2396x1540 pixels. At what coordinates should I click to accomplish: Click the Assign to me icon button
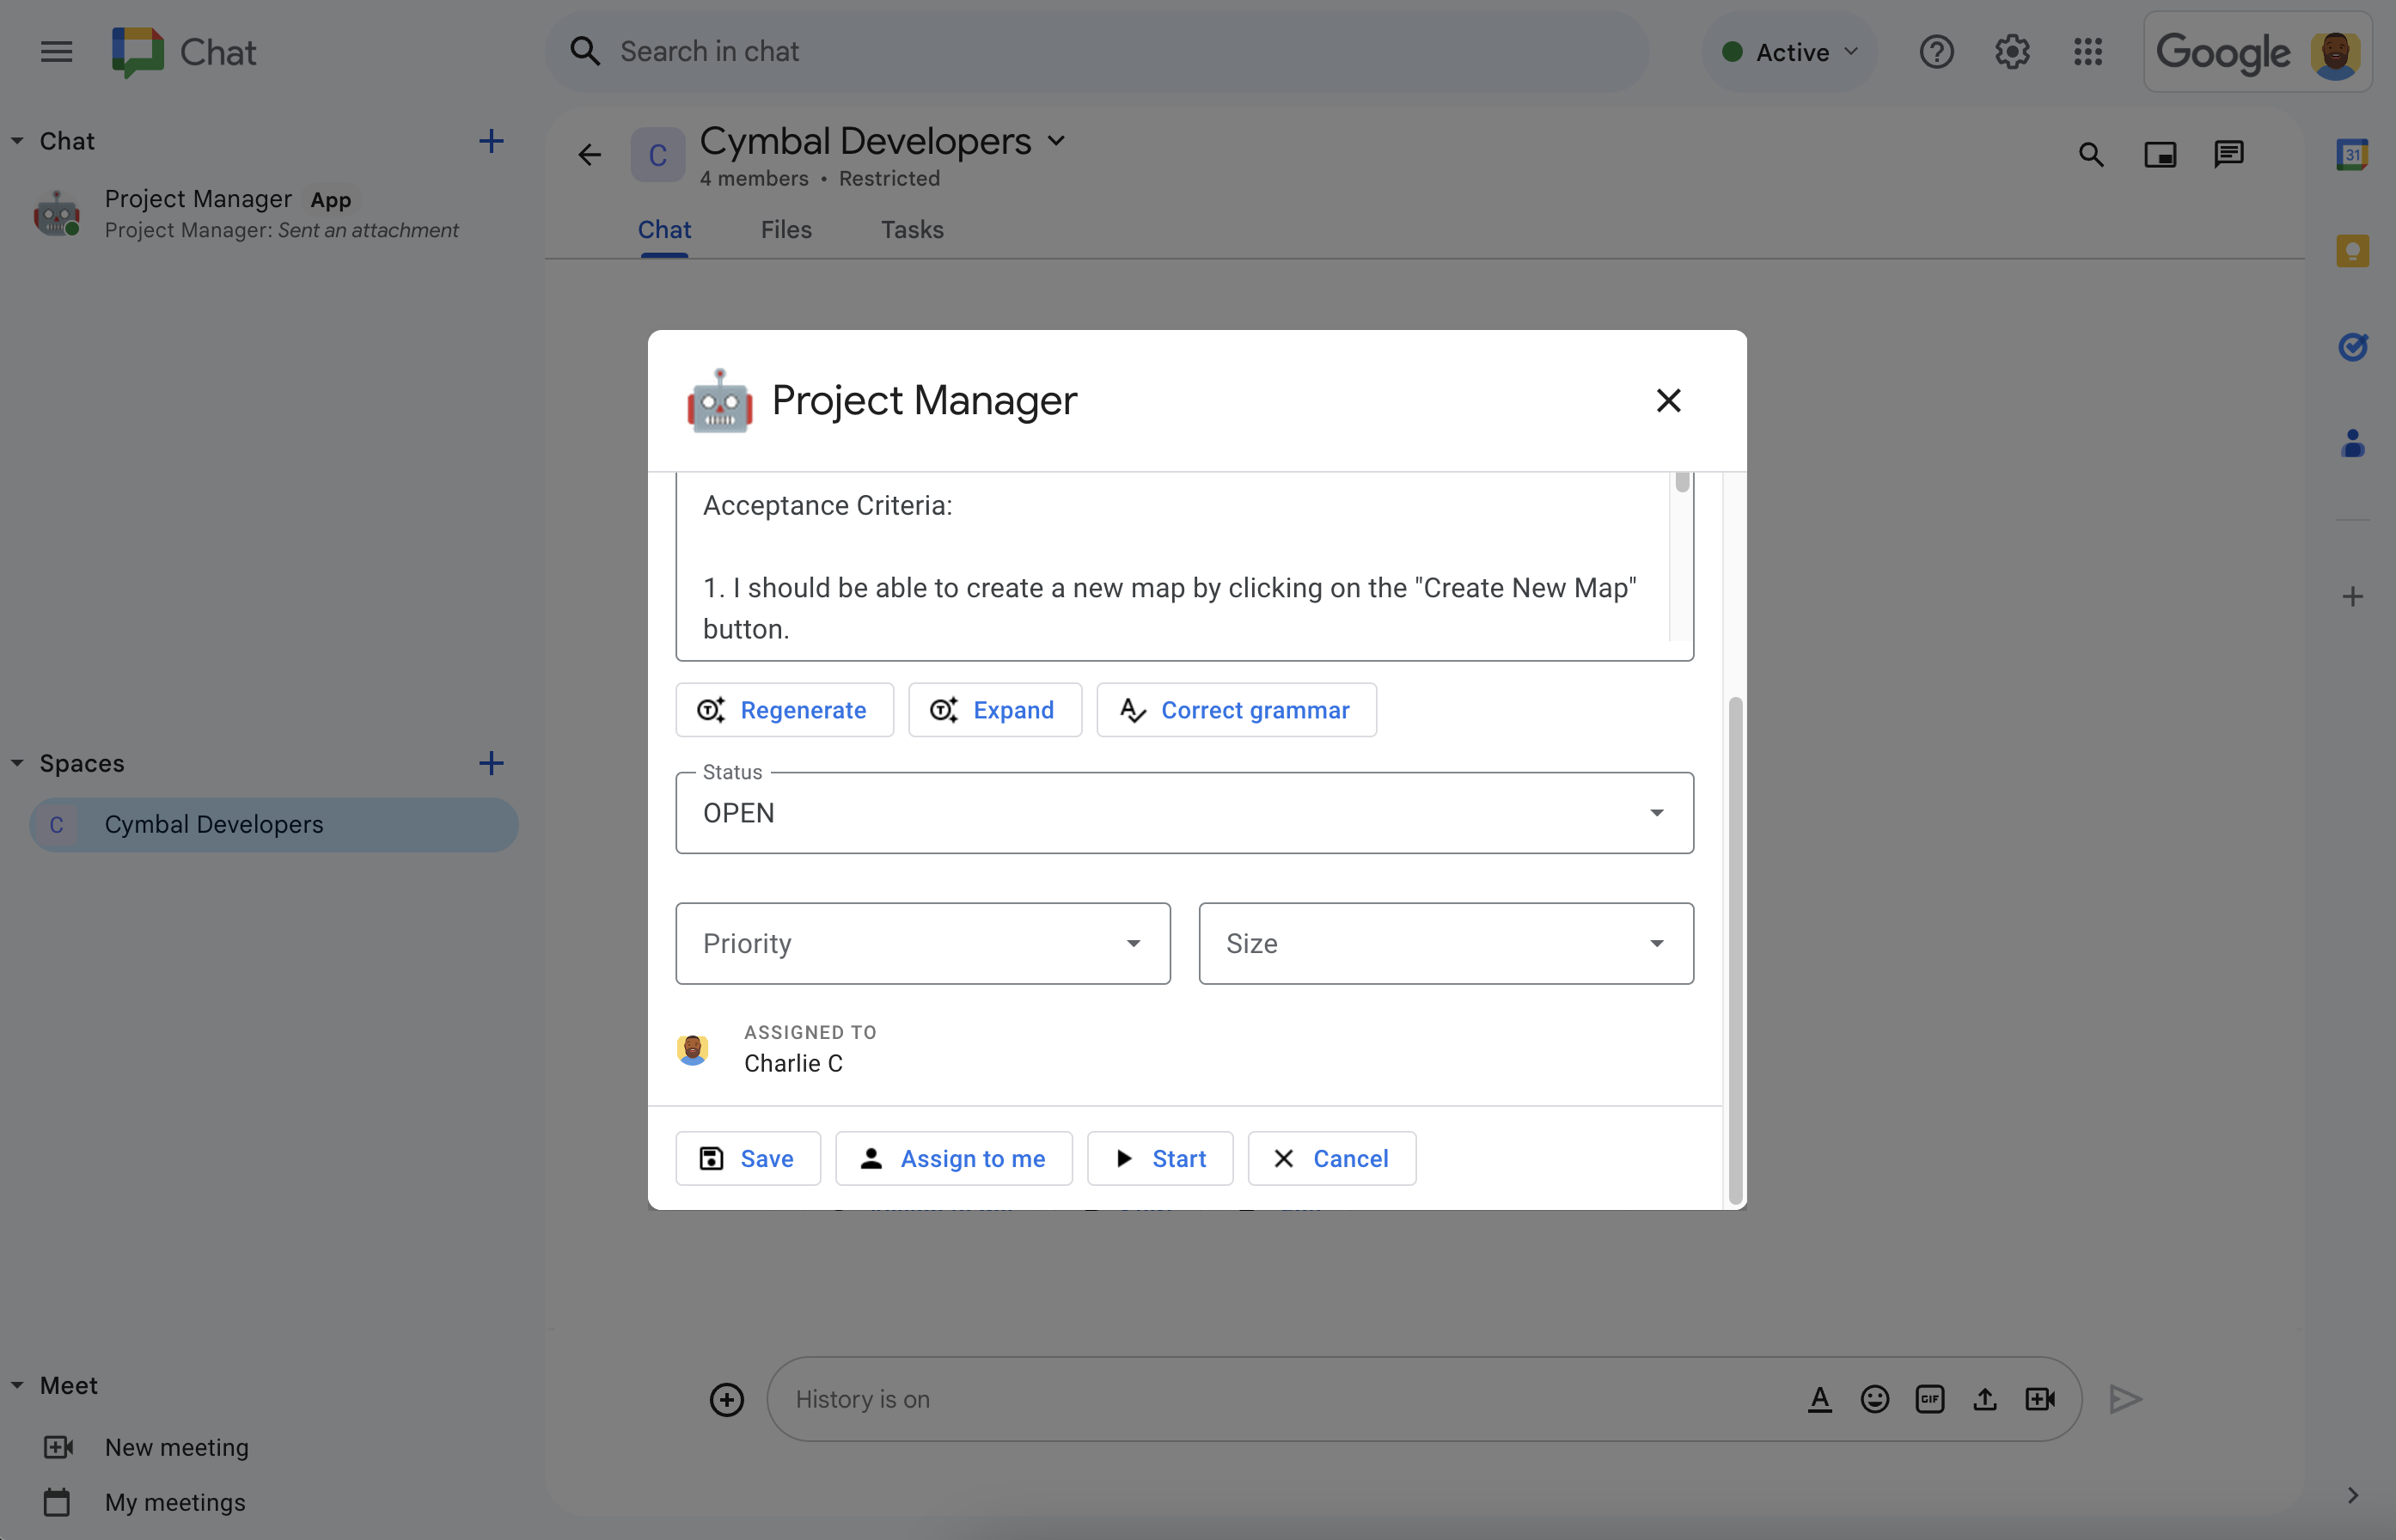[870, 1156]
